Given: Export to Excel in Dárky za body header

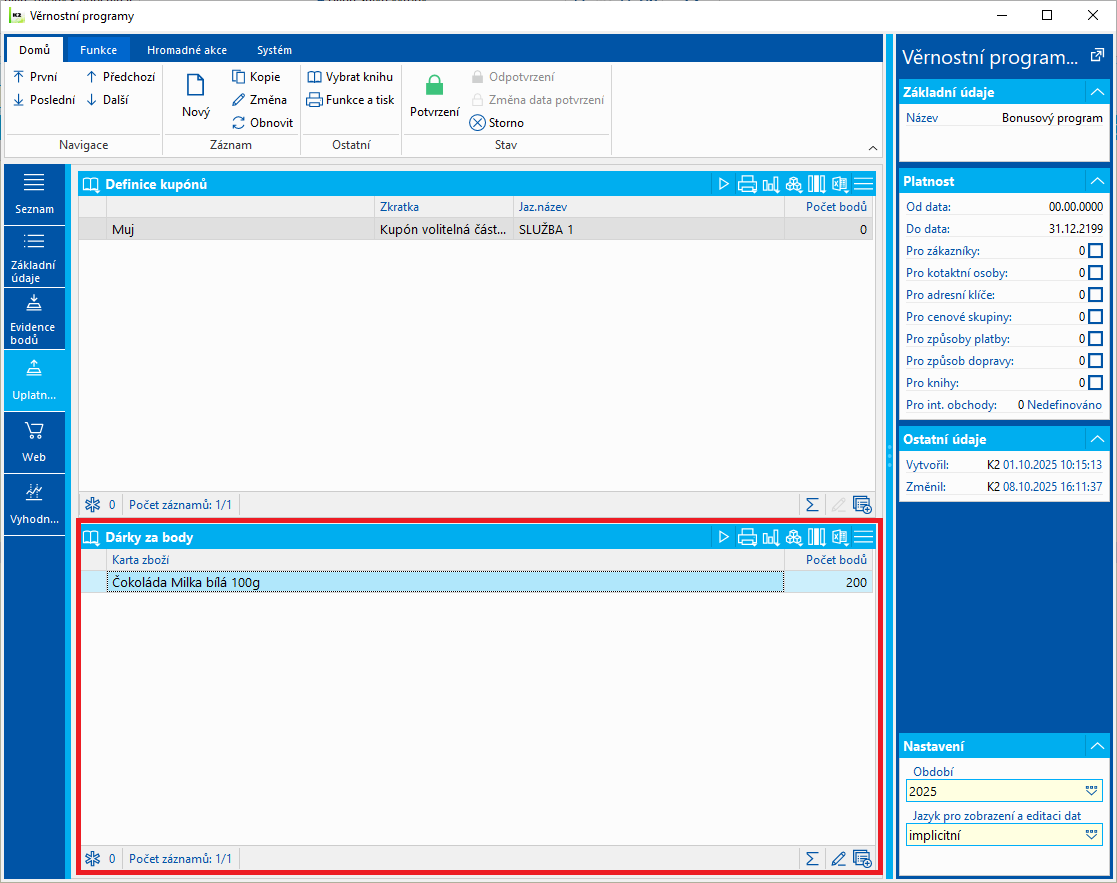Looking at the screenshot, I should (841, 537).
